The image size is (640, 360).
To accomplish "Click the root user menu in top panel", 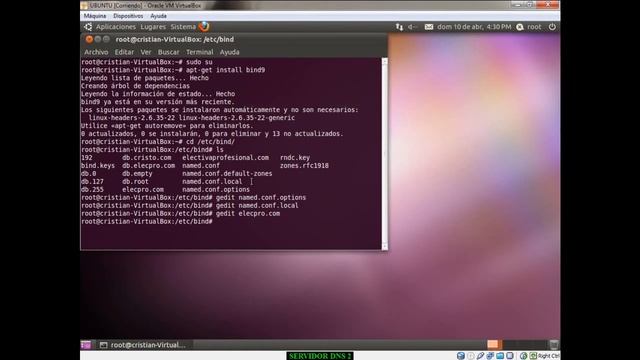I will pos(534,27).
